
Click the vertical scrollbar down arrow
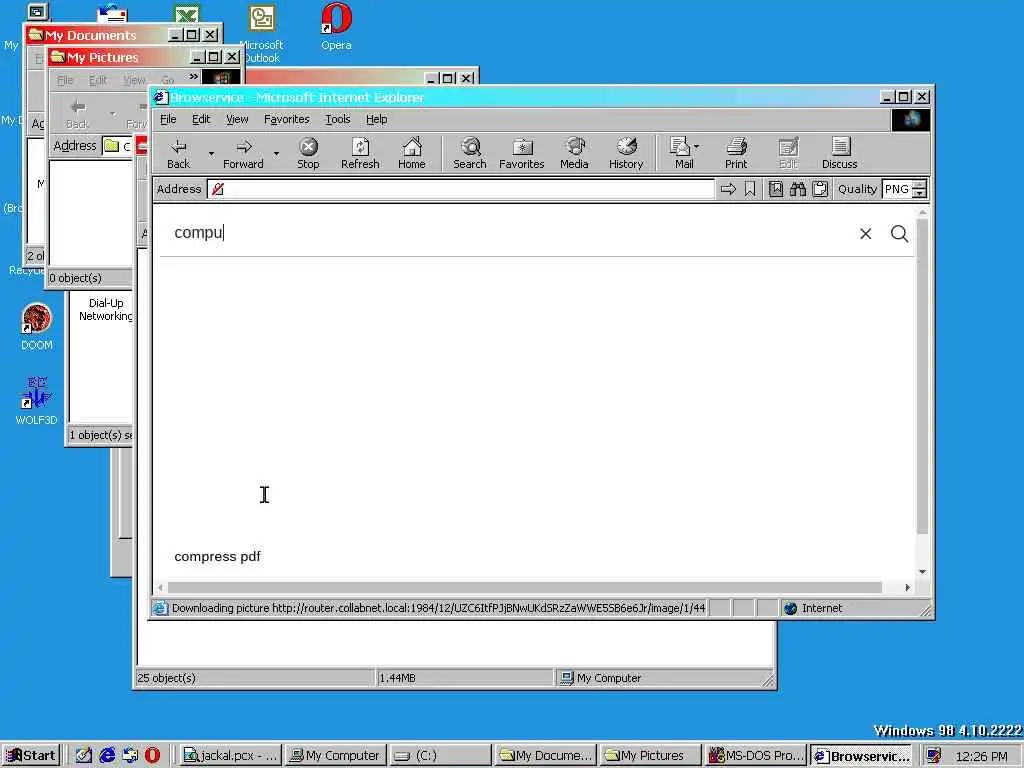tap(922, 571)
